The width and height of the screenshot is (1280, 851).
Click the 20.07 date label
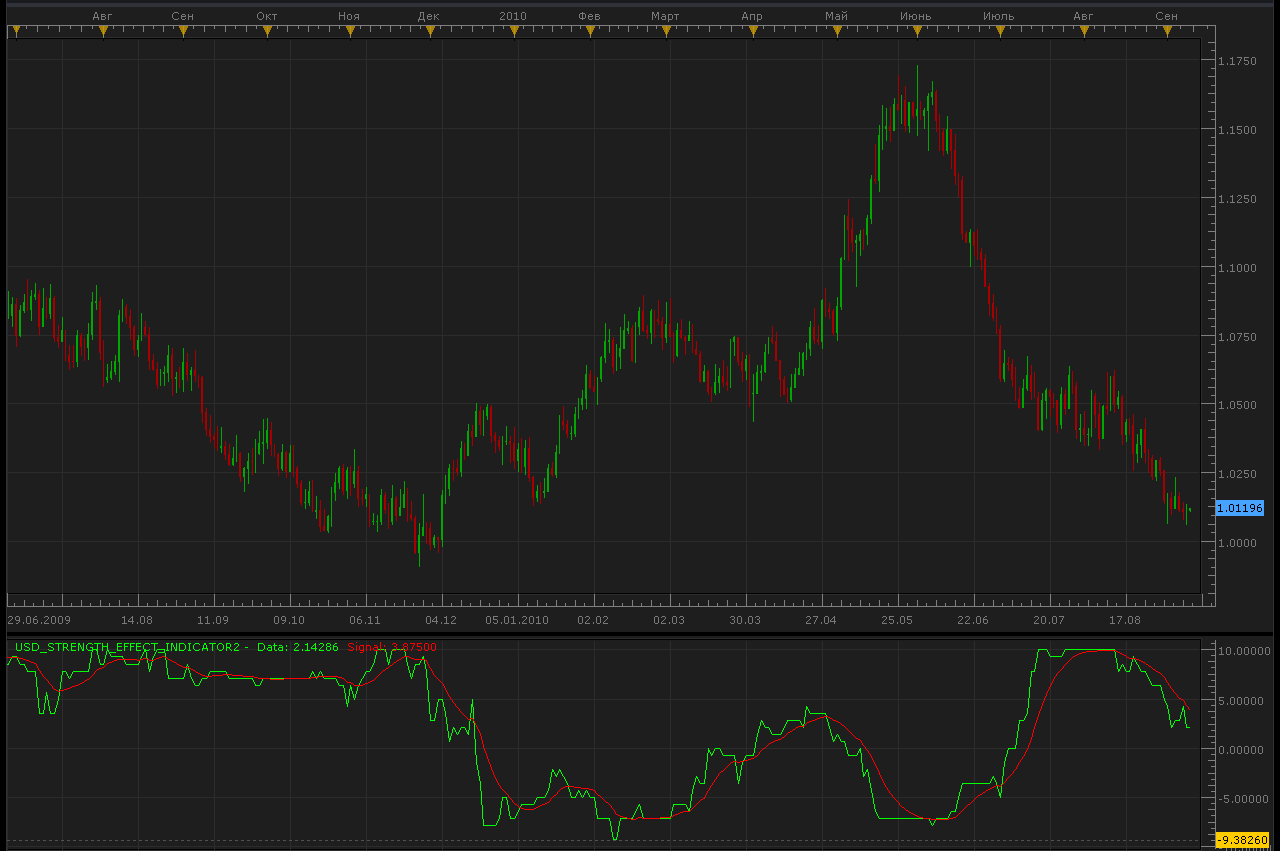[1049, 620]
